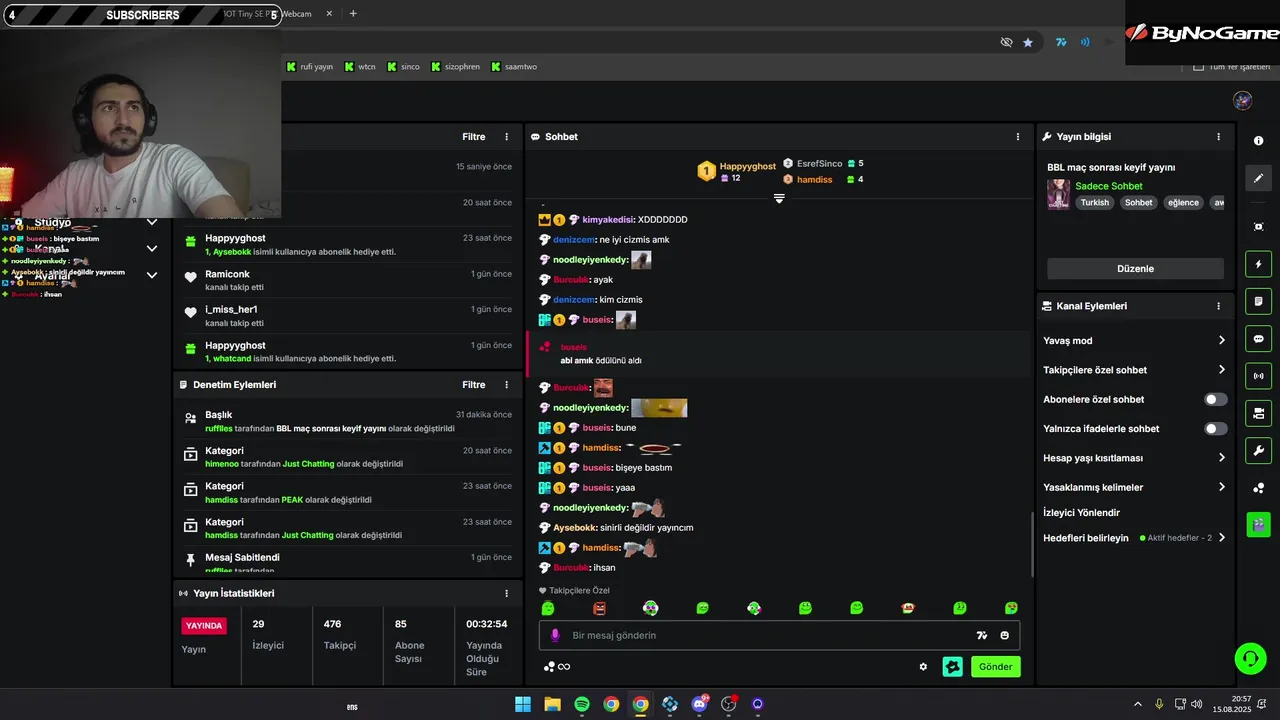The image size is (1280, 720).
Task: Pick the orange angry emote in emote row
Action: click(x=599, y=608)
